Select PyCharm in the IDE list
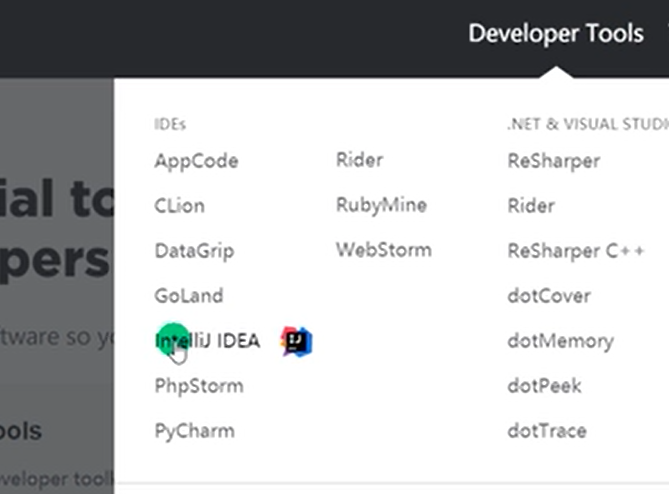The width and height of the screenshot is (669, 494). [x=195, y=431]
